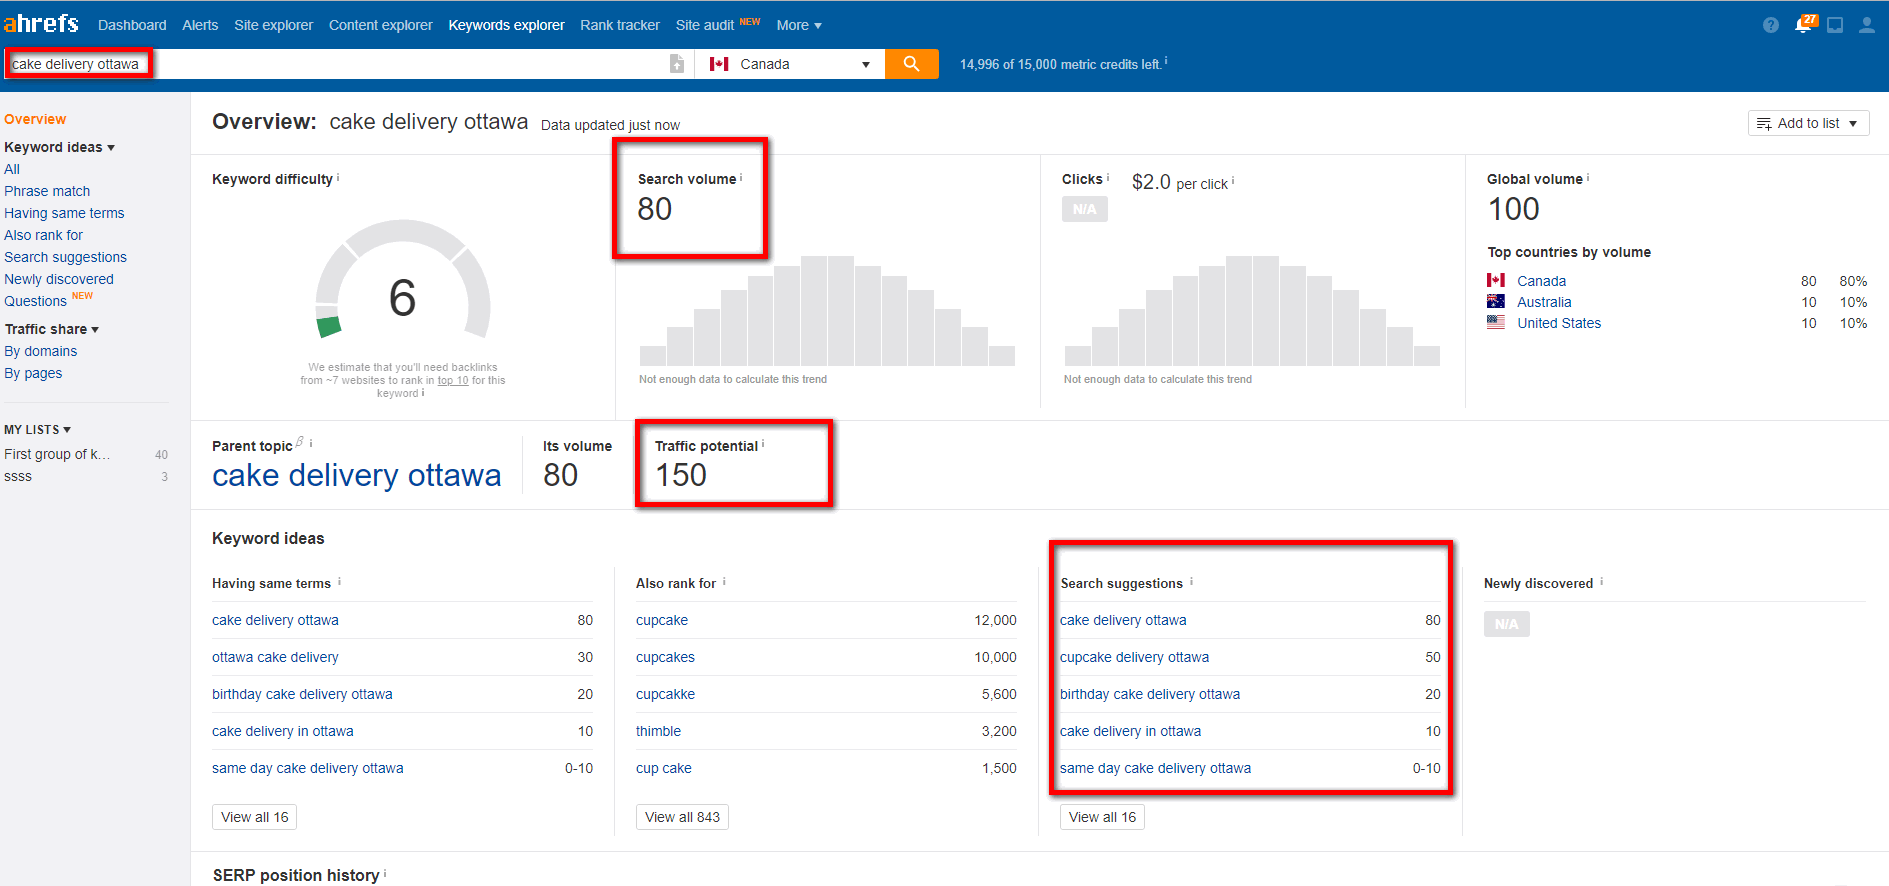Click the ahrefs logo
The width and height of the screenshot is (1889, 886).
(41, 23)
